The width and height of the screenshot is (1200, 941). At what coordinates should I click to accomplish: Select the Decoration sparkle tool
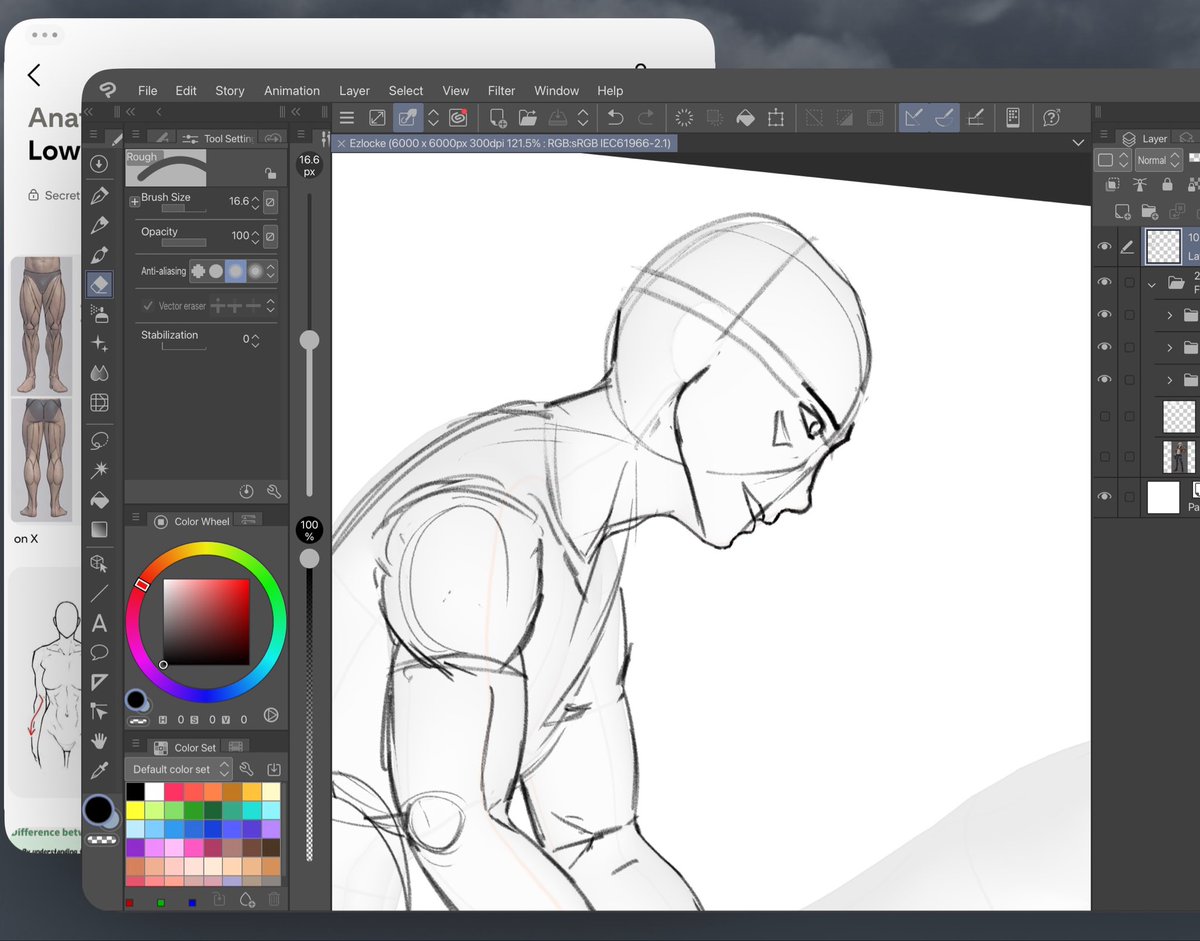[x=99, y=344]
